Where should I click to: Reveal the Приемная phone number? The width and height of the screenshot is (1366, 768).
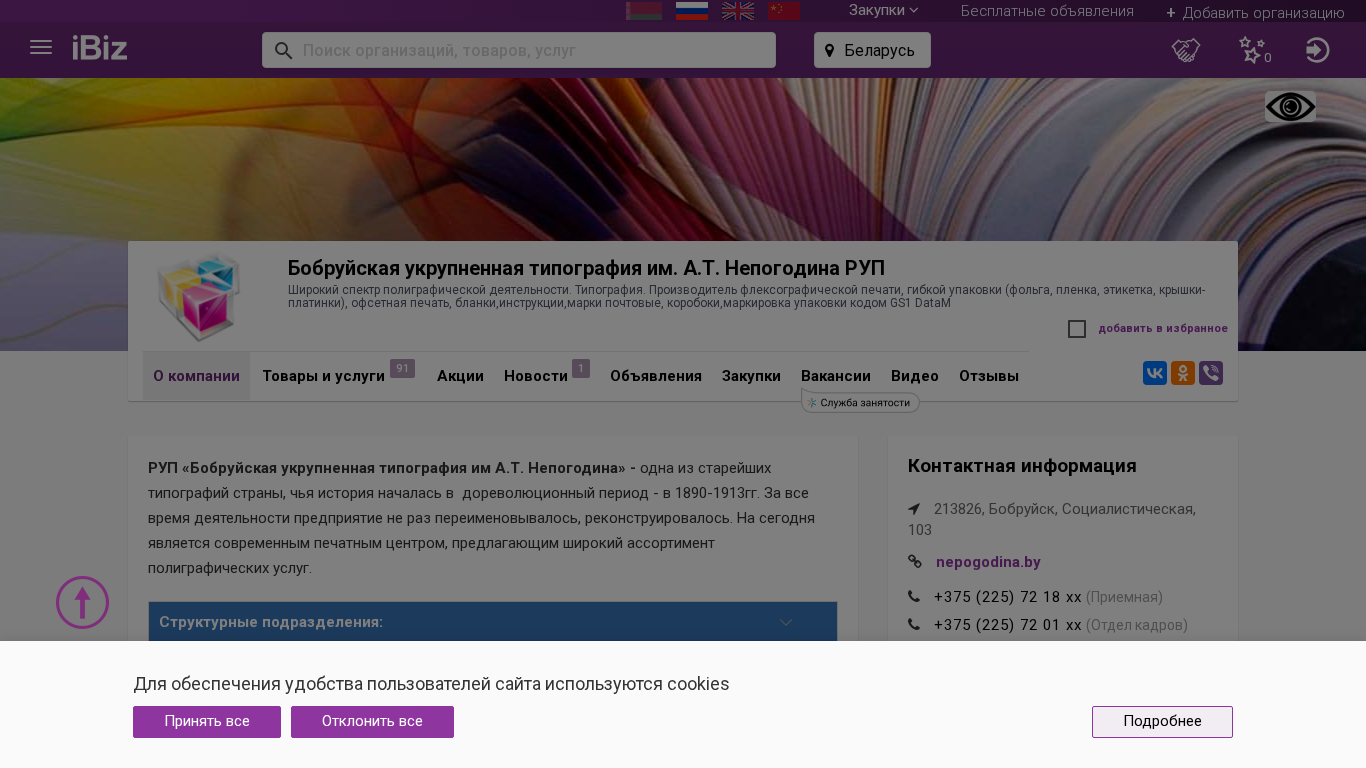(x=1008, y=597)
